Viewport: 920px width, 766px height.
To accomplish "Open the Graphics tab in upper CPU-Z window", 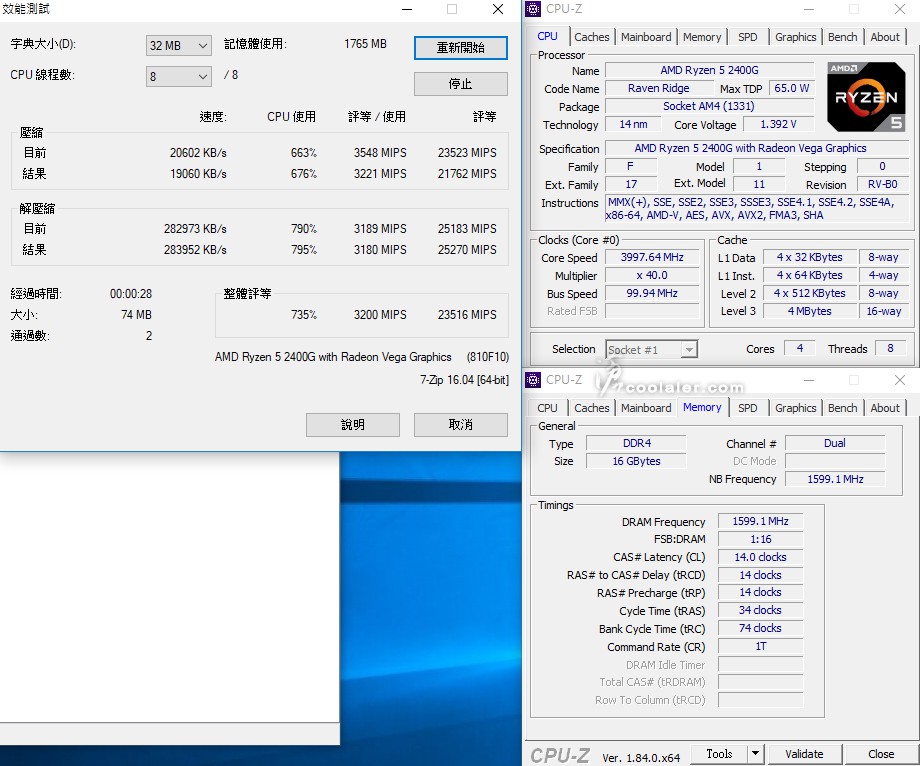I will (796, 37).
